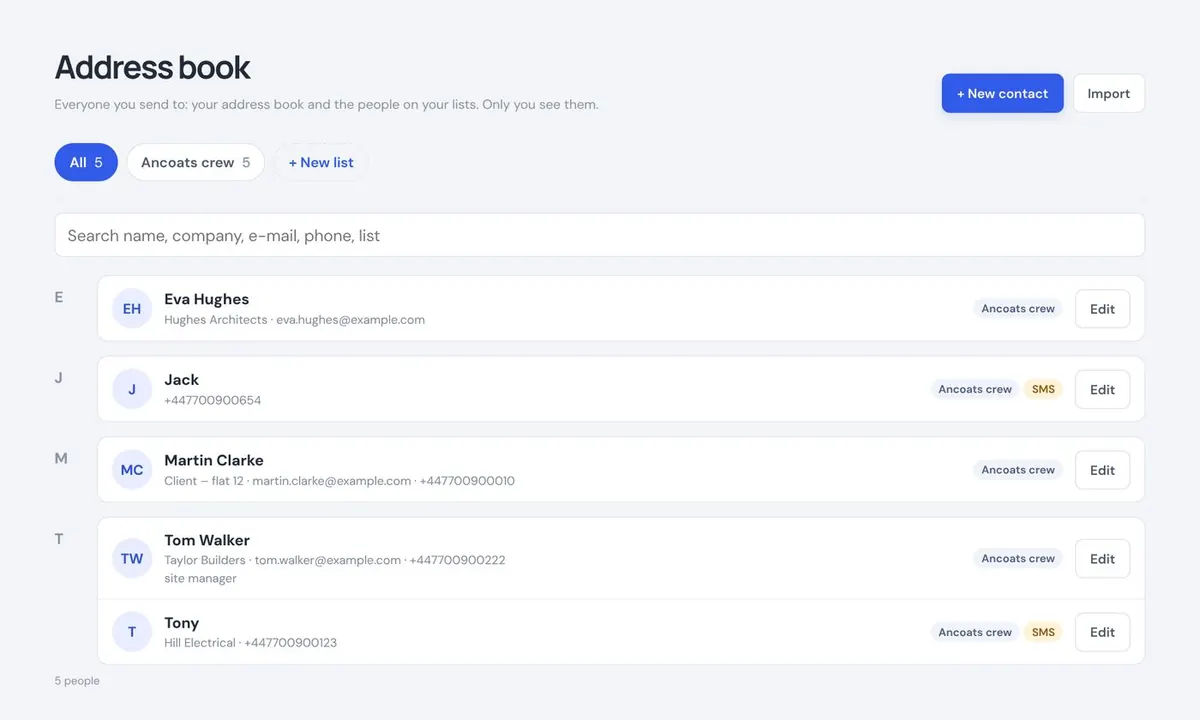Switch to the Ancoats crew list tab
Image resolution: width=1200 pixels, height=720 pixels.
(195, 162)
